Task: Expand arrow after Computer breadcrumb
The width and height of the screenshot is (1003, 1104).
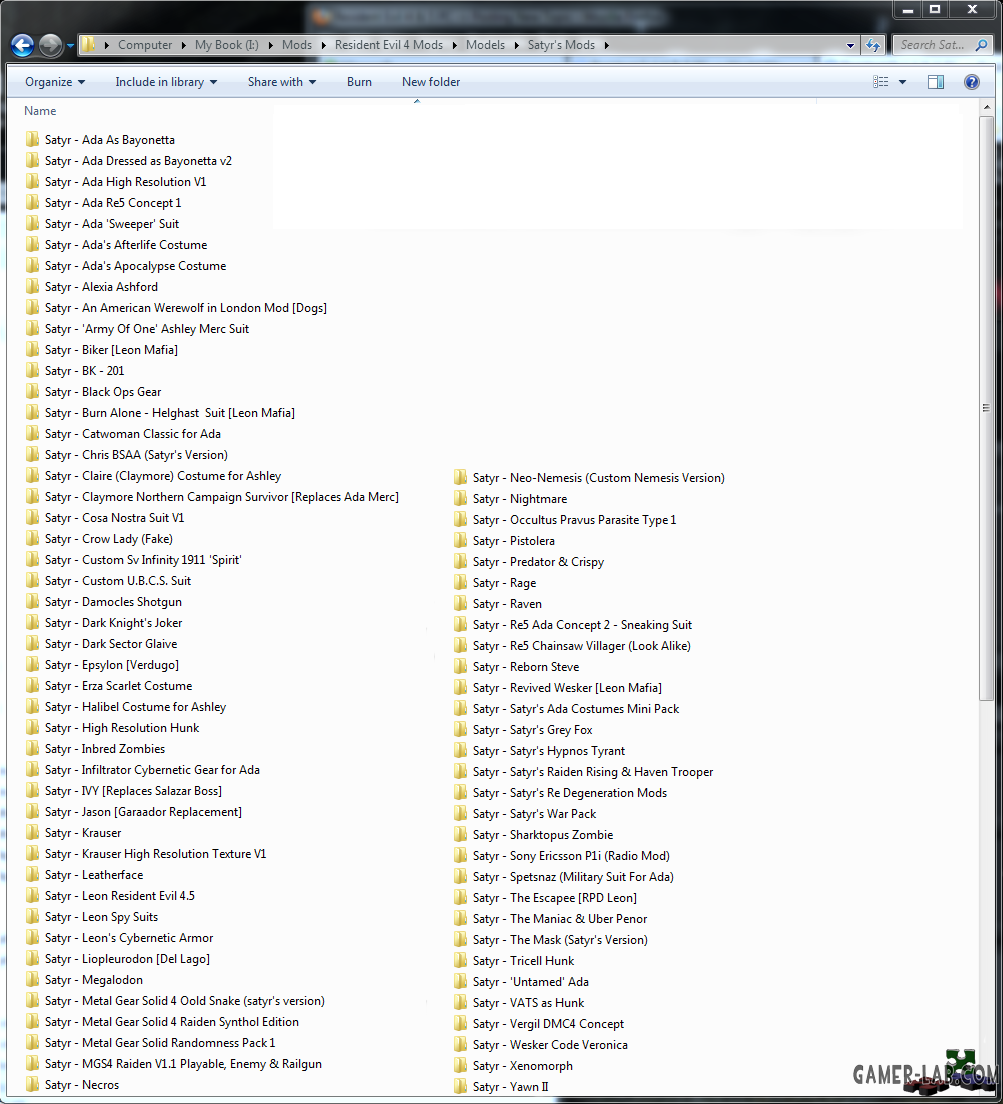Action: pyautogui.click(x=183, y=45)
